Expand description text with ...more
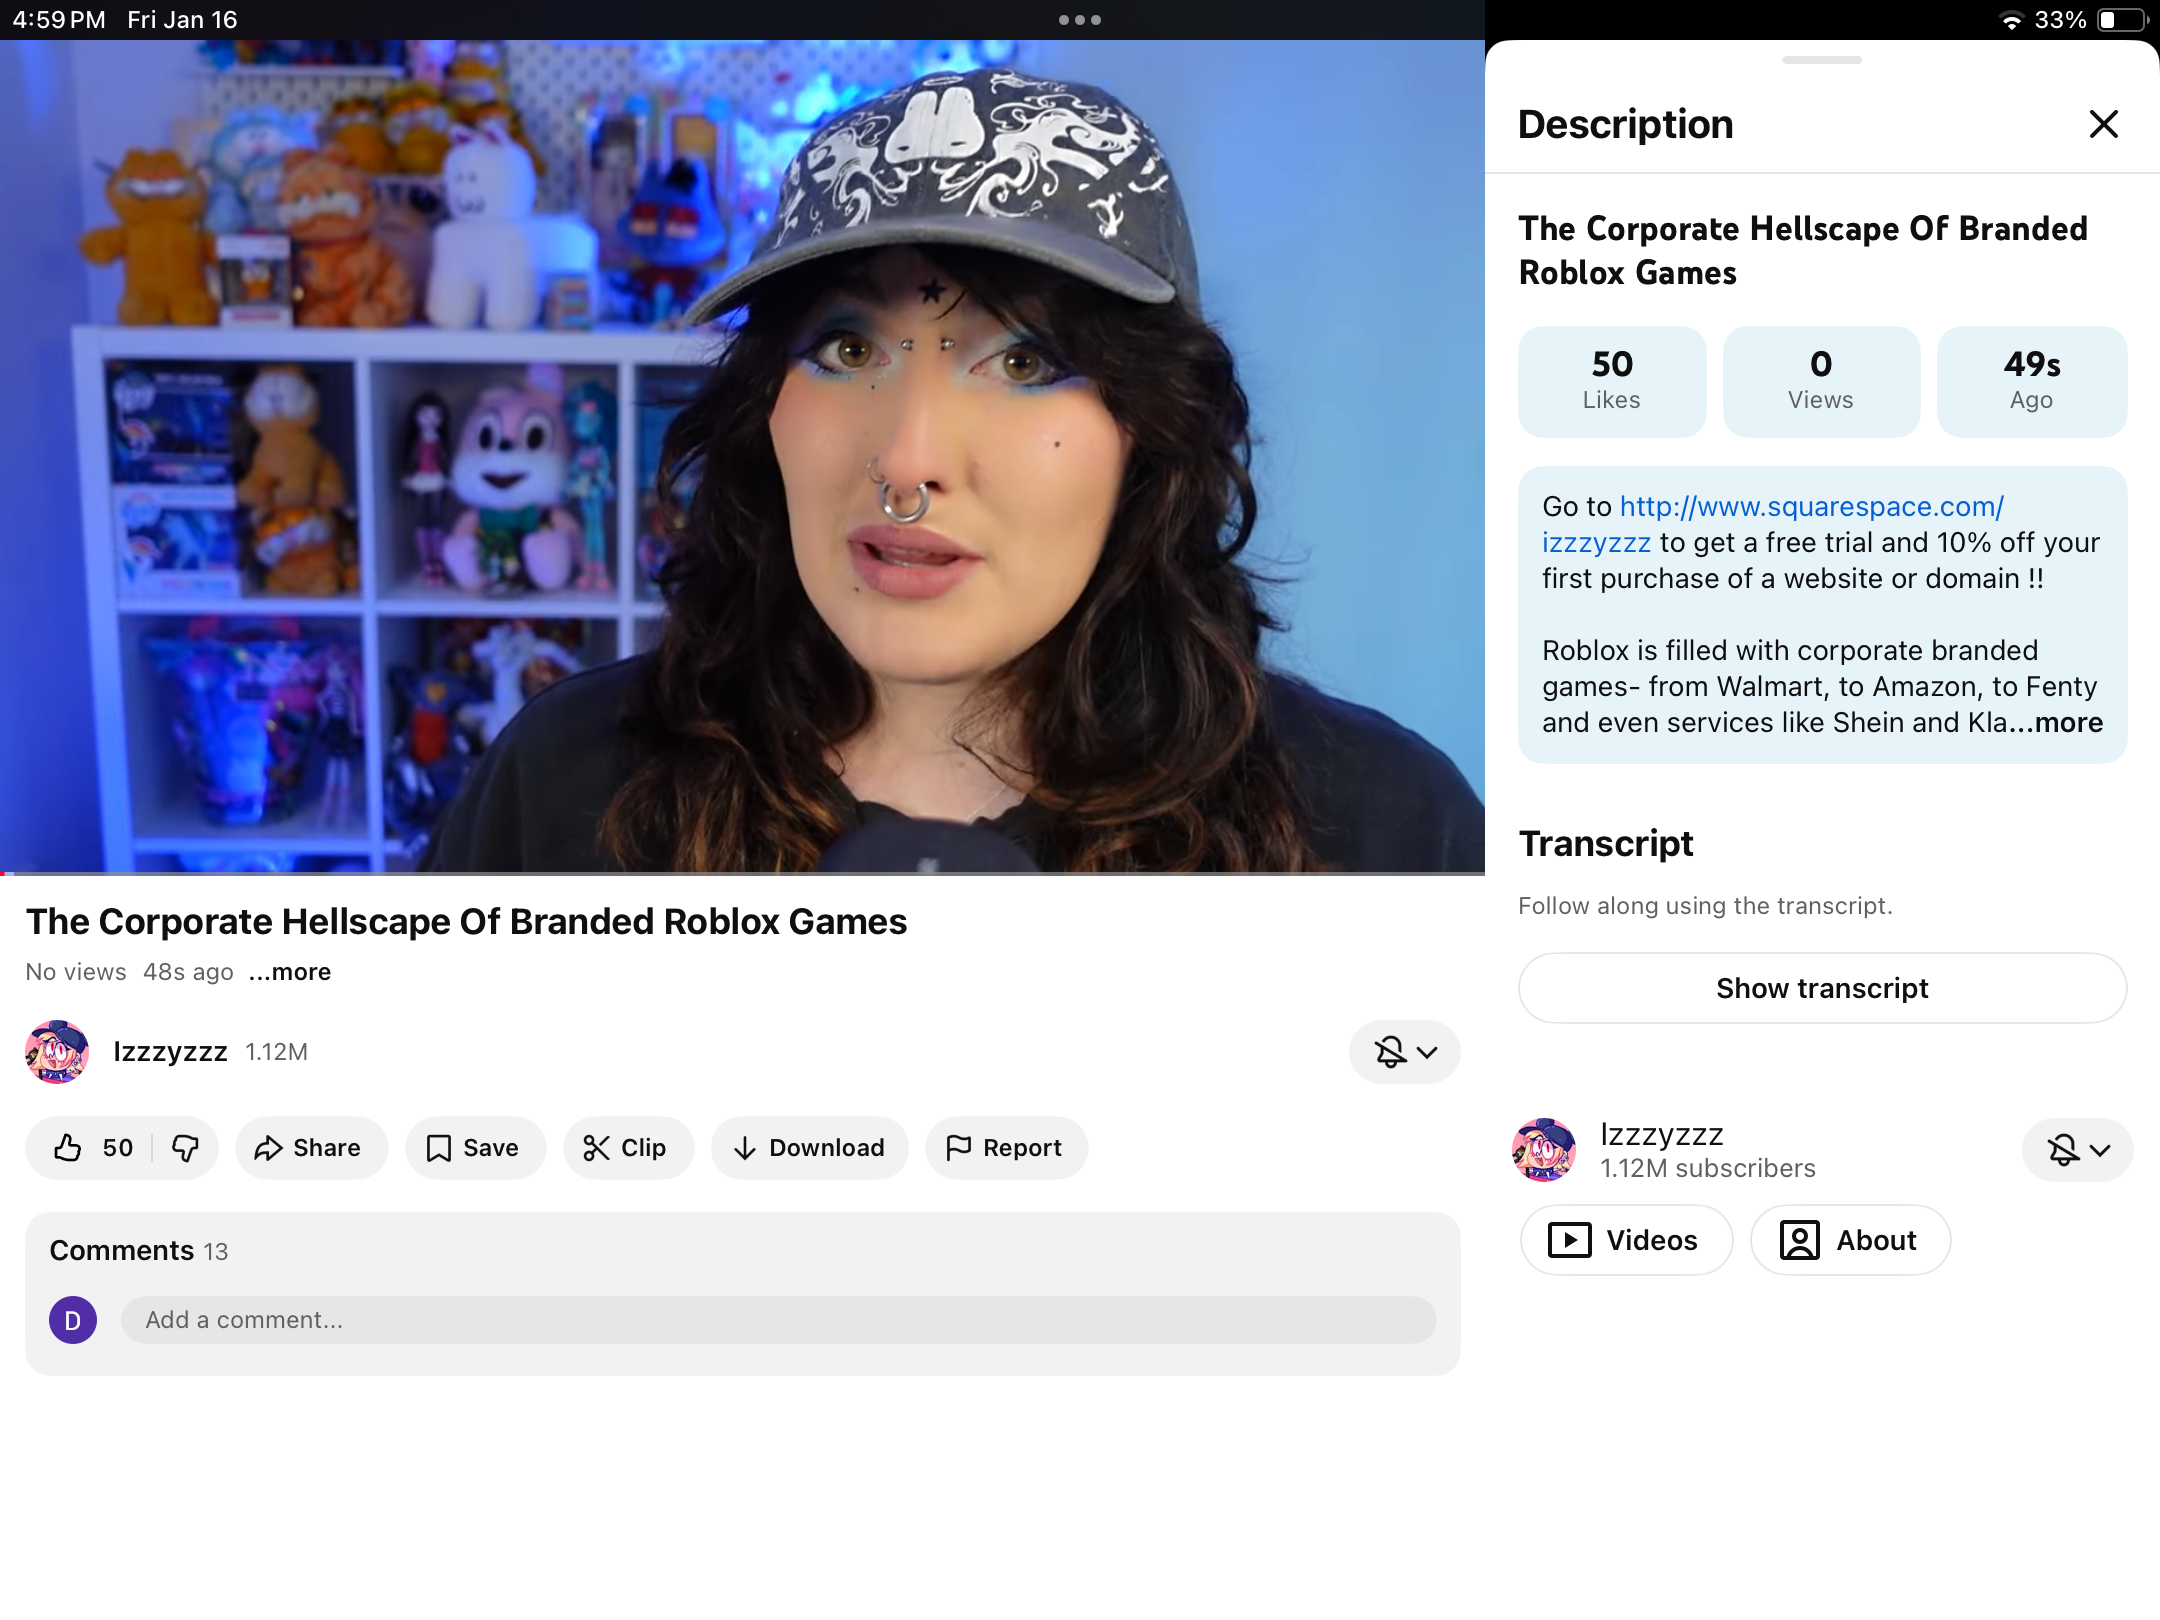Image resolution: width=2160 pixels, height=1620 pixels. 2068,723
